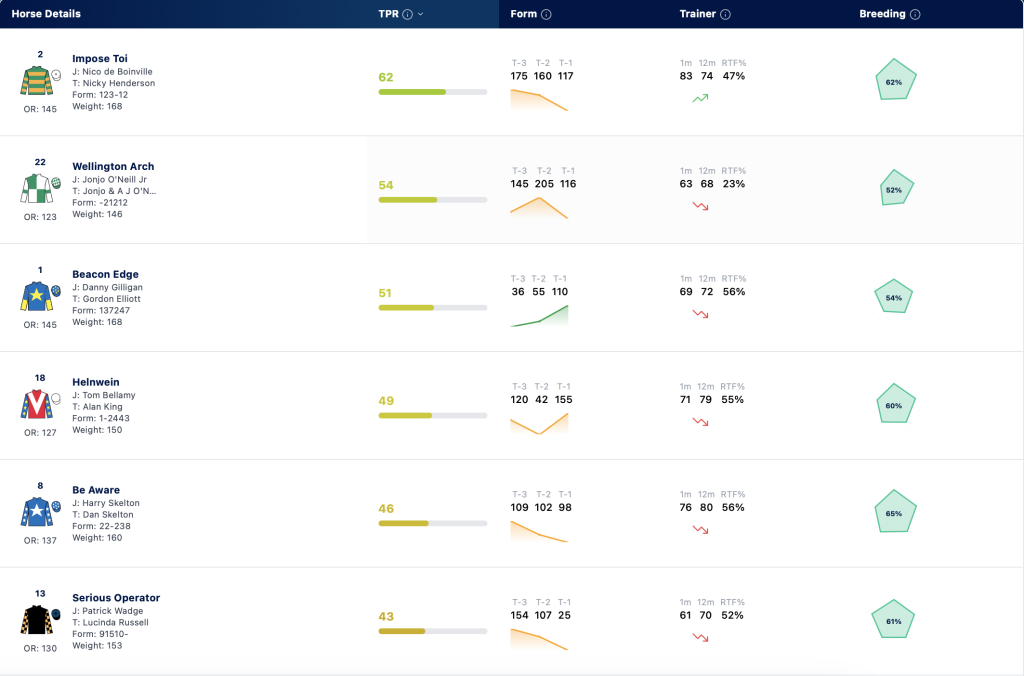Click the TPR info icon

click(408, 14)
